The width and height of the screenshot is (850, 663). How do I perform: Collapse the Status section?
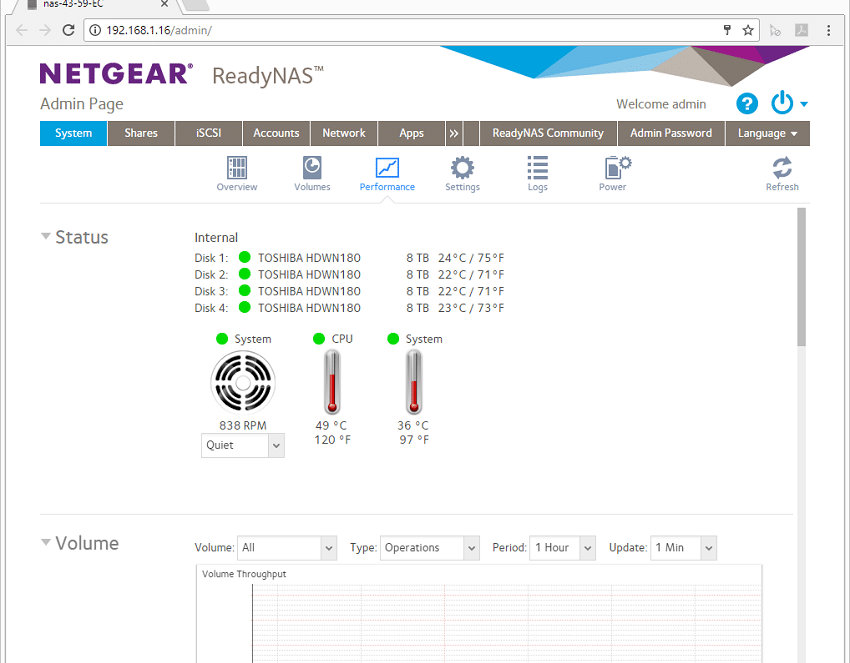(x=46, y=236)
